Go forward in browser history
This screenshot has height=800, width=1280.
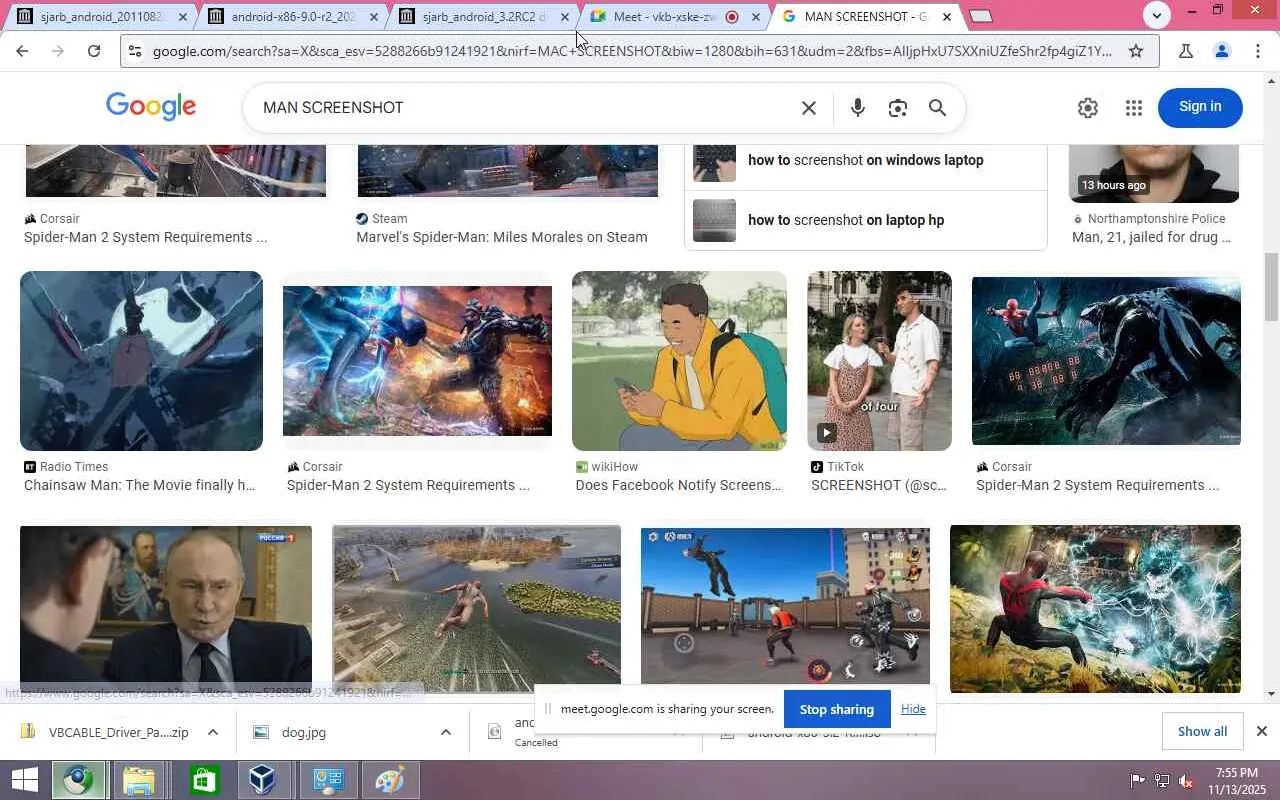coord(58,51)
